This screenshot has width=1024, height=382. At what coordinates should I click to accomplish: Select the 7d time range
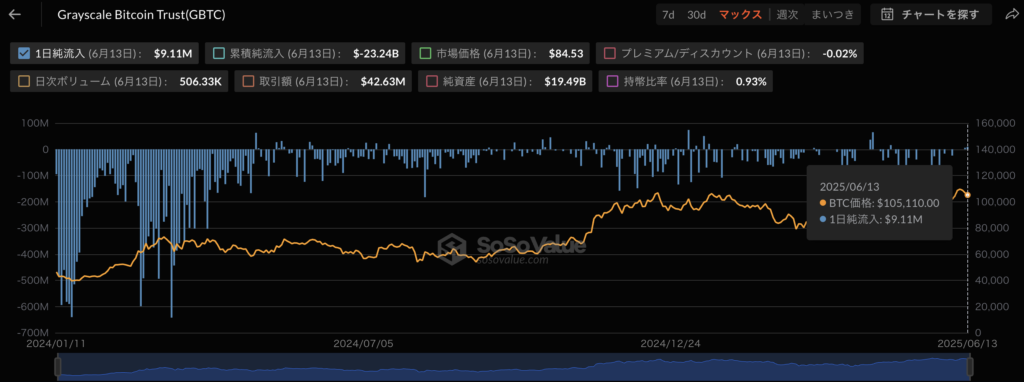click(668, 14)
